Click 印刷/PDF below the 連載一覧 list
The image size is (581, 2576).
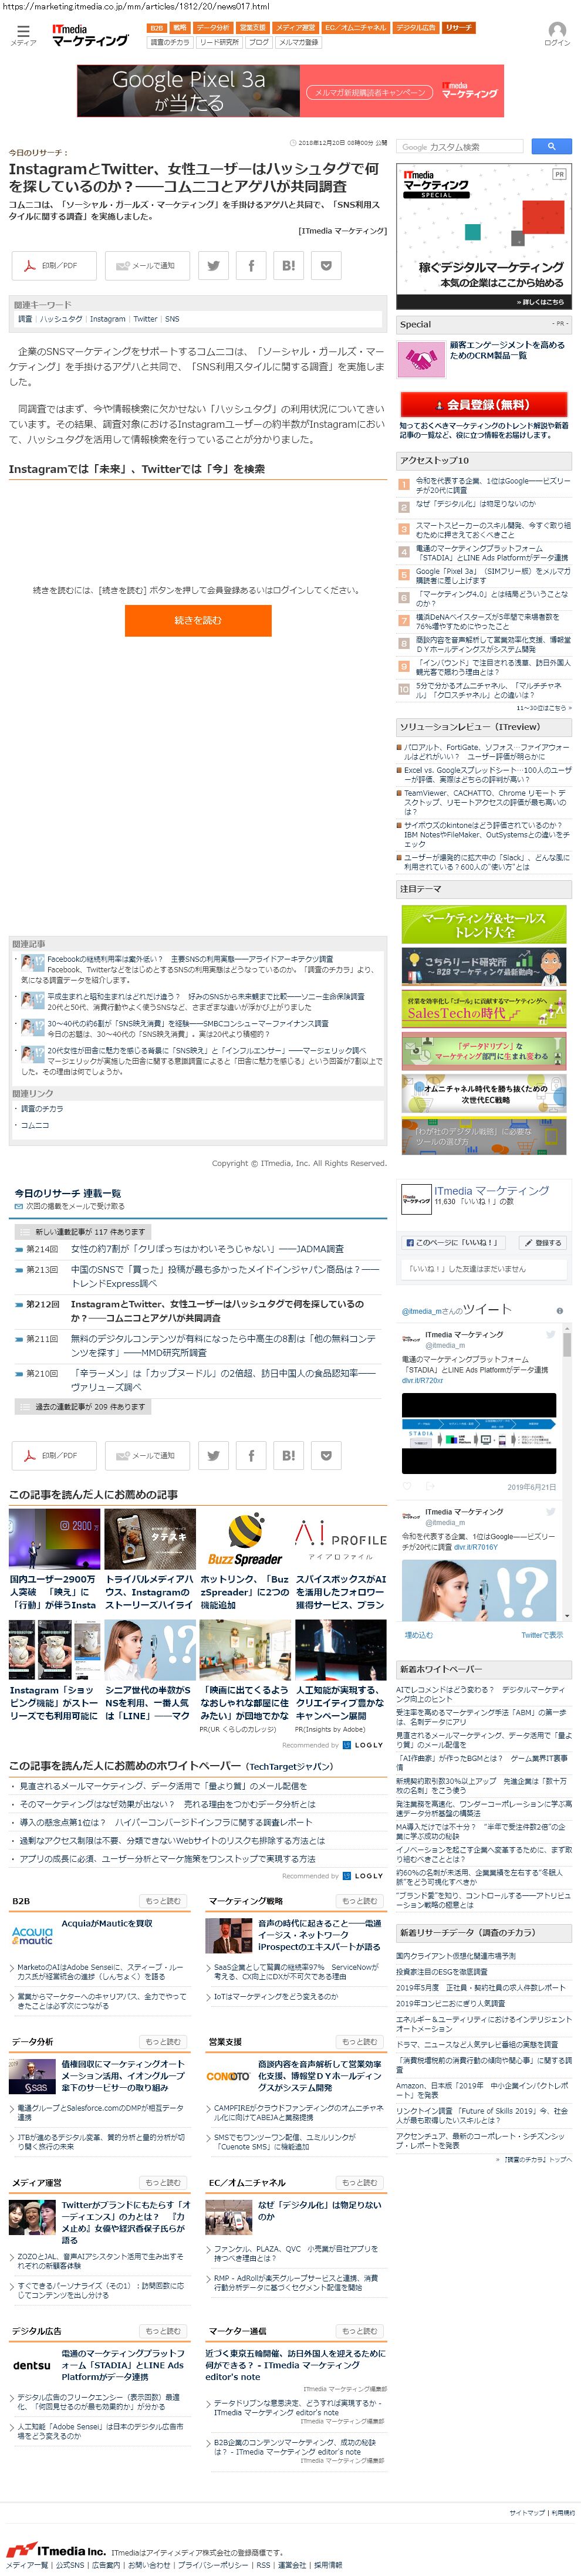(x=53, y=1455)
